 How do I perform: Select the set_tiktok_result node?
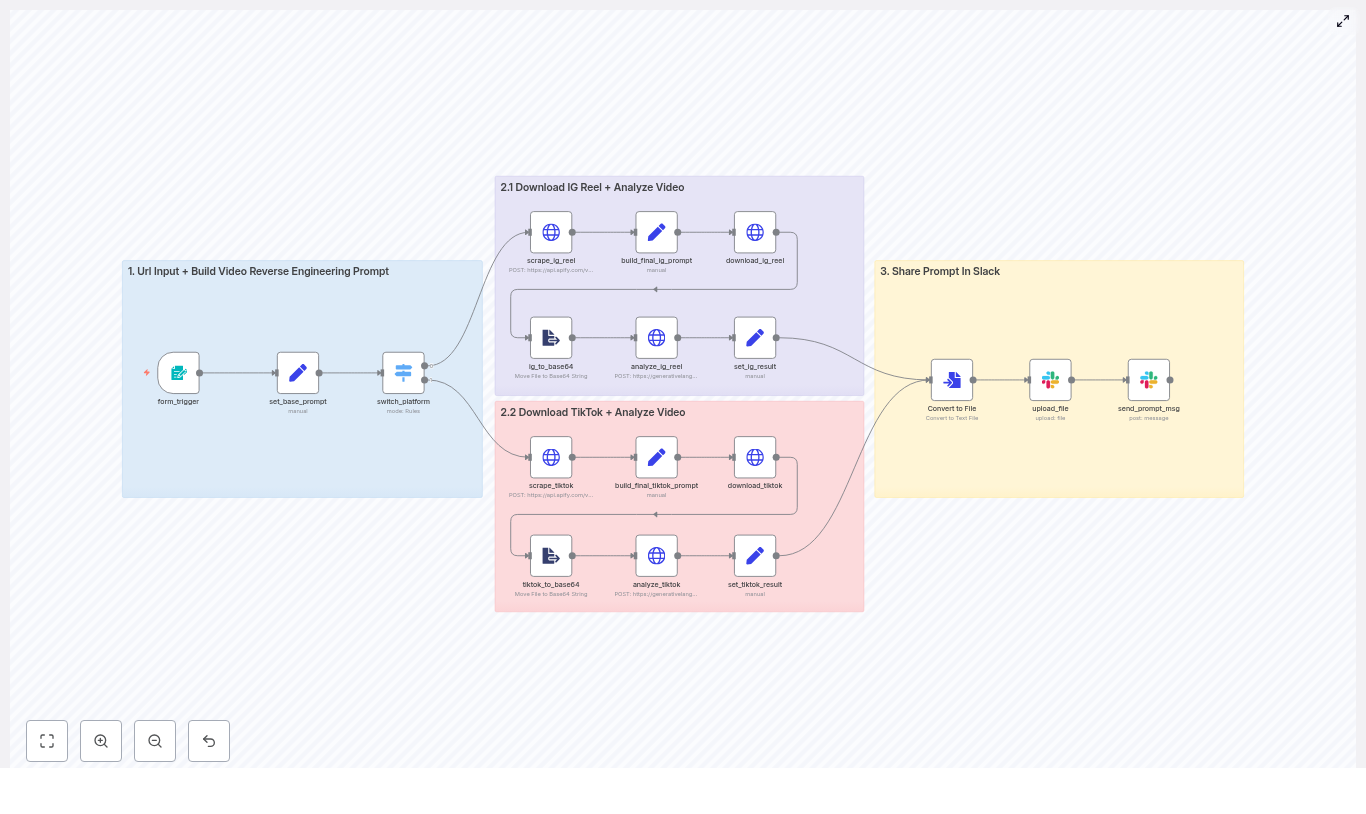(x=755, y=555)
